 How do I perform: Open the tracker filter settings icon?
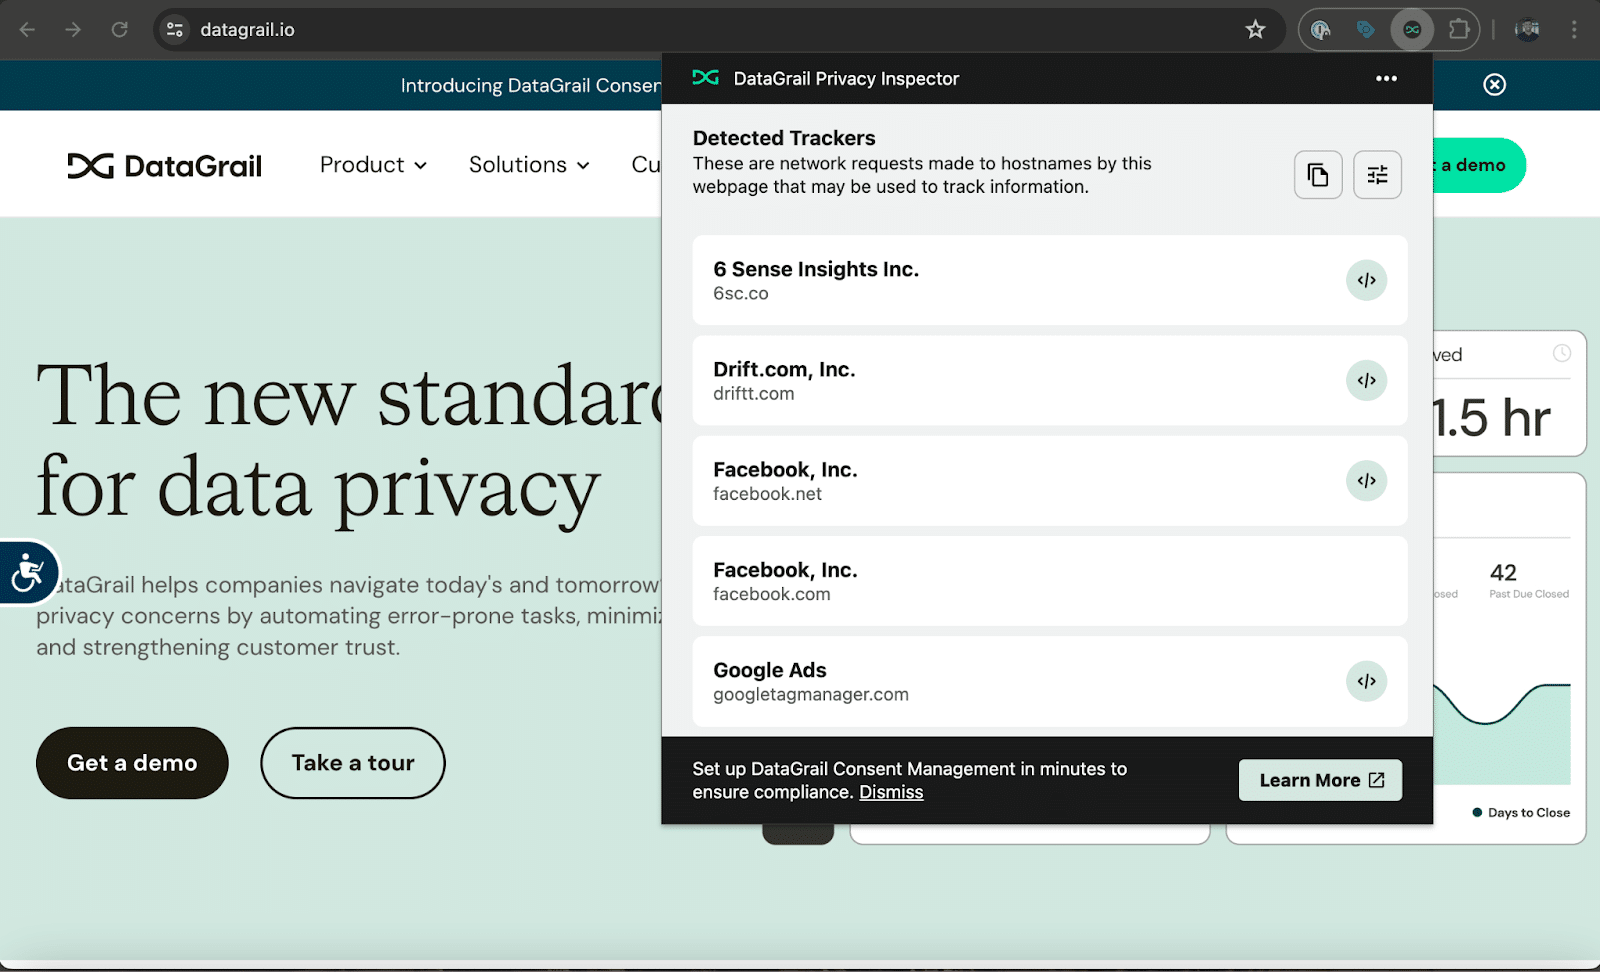click(1377, 175)
